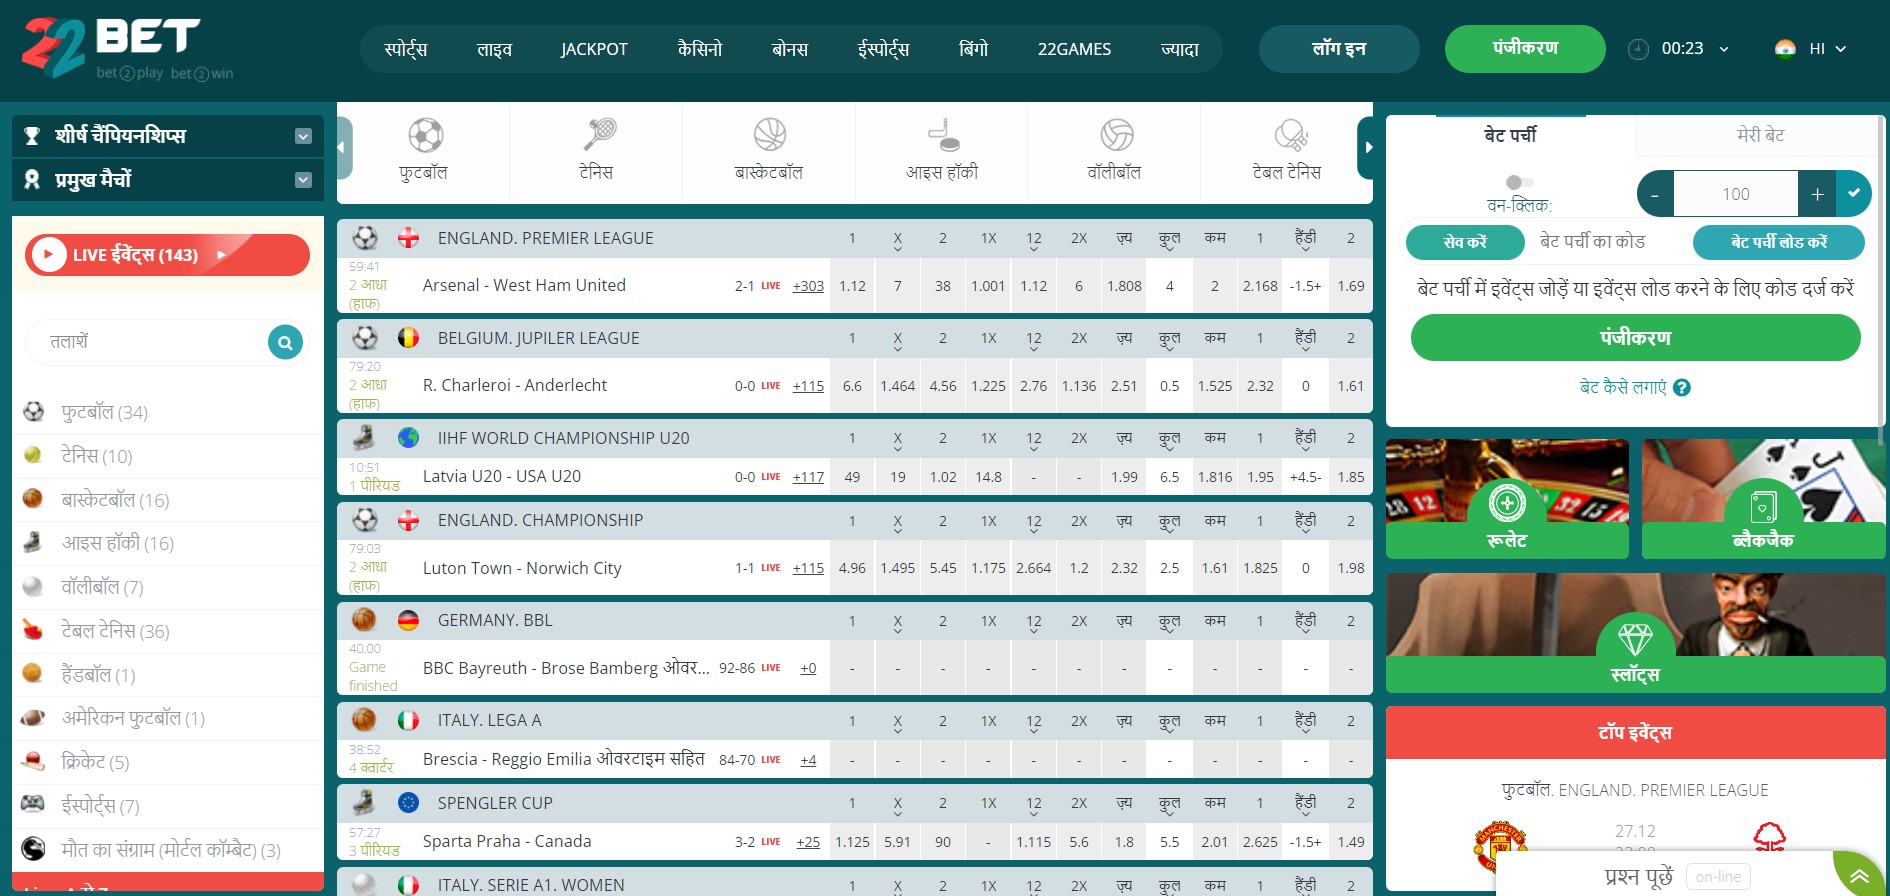Decrease stake with the minus button
Viewport: 1890px width, 896px height.
pos(1655,193)
